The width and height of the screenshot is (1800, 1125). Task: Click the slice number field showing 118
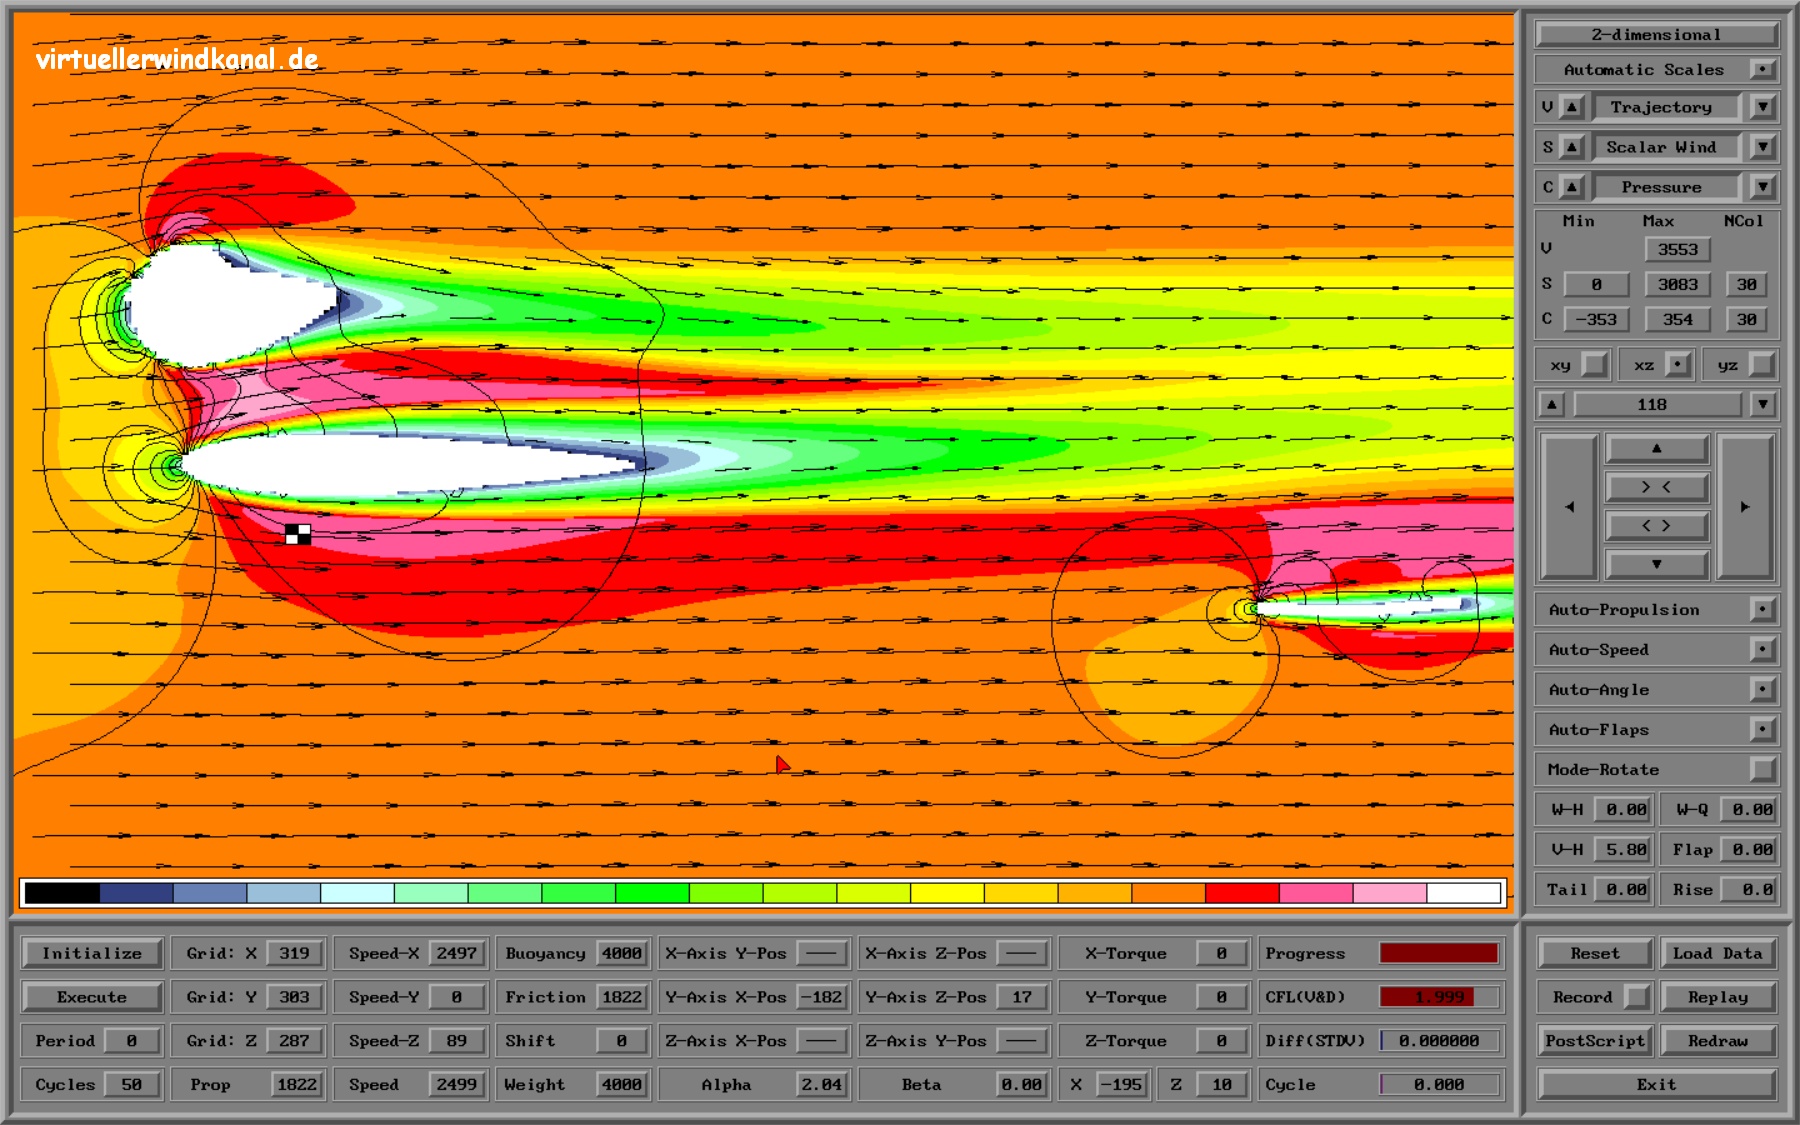[x=1657, y=405]
